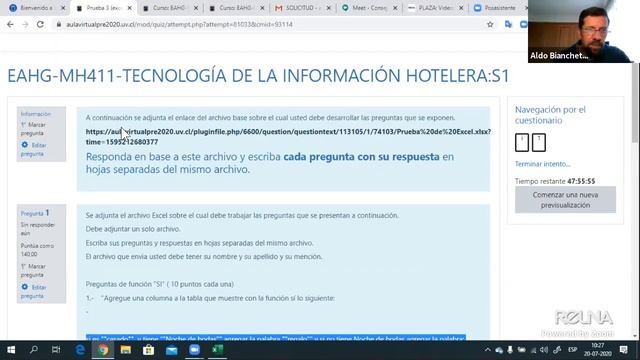Viewport: 640px width, 360px height.
Task: Open the first Curso EAHG tab
Action: pyautogui.click(x=169, y=8)
